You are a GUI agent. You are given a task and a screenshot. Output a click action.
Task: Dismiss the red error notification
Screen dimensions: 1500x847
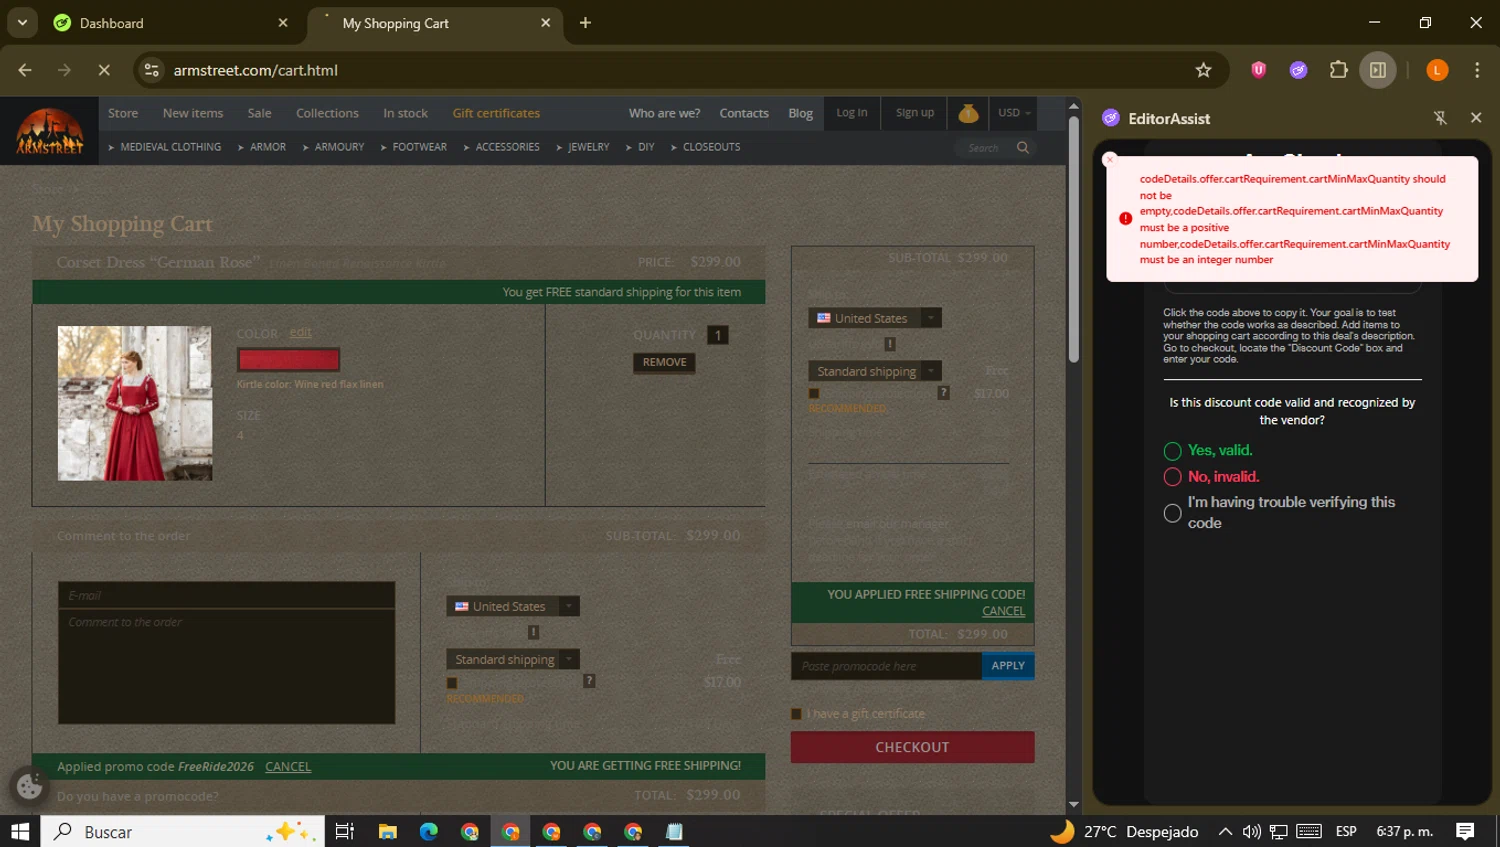[1110, 159]
